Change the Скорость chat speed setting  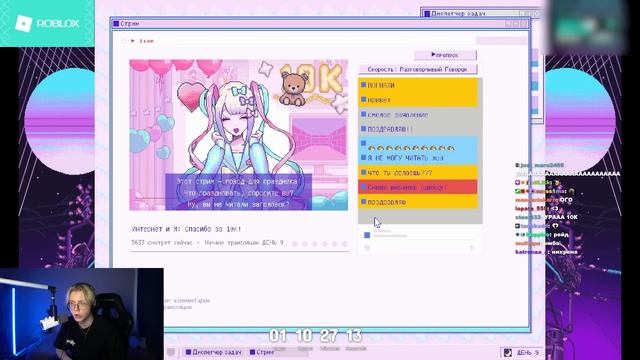(418, 69)
